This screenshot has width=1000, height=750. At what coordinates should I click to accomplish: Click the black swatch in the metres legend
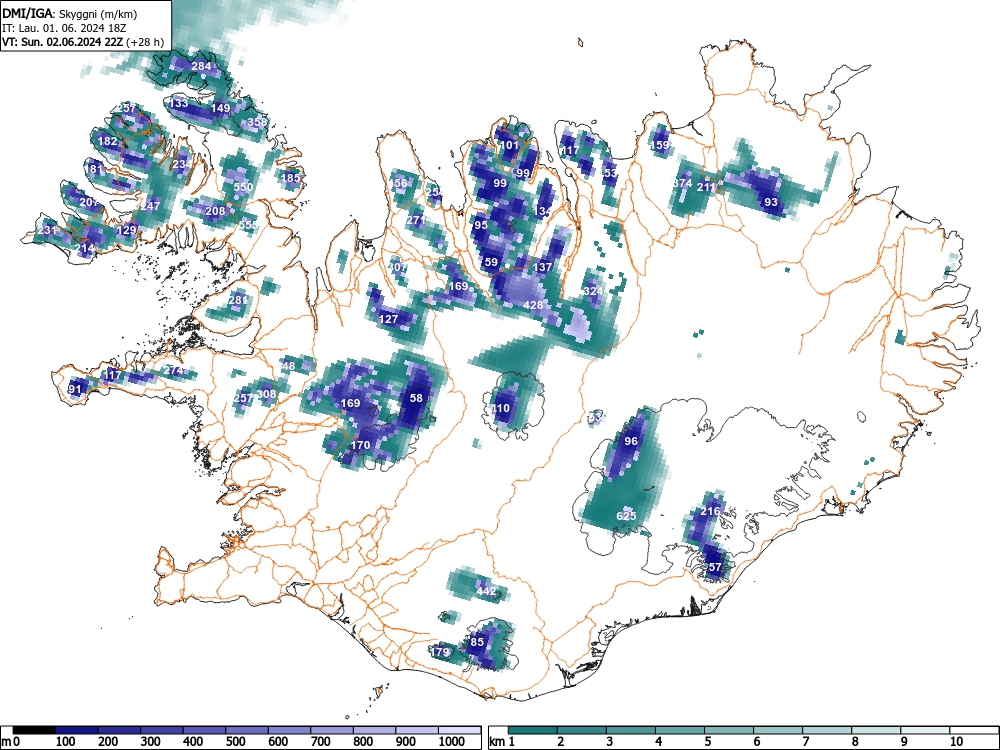coord(34,731)
